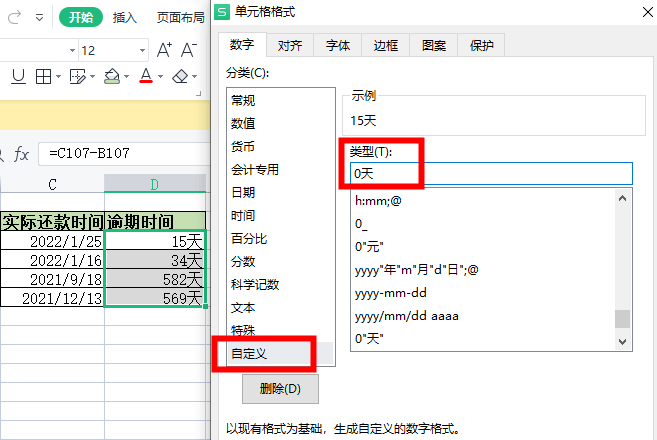
Task: Click the 实际还款时间 header cell
Action: tap(52, 221)
